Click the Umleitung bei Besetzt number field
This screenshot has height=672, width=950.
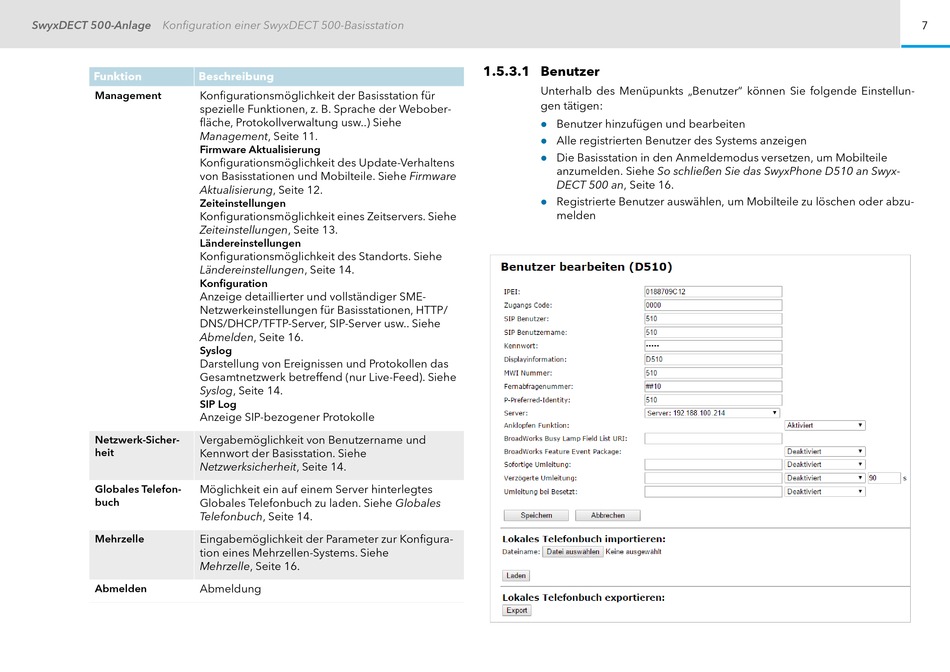pyautogui.click(x=713, y=491)
